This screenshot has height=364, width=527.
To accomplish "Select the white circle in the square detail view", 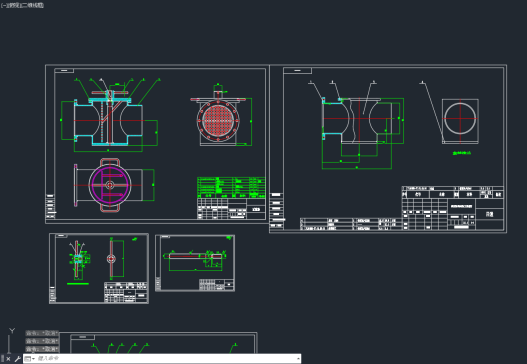I will pos(460,119).
